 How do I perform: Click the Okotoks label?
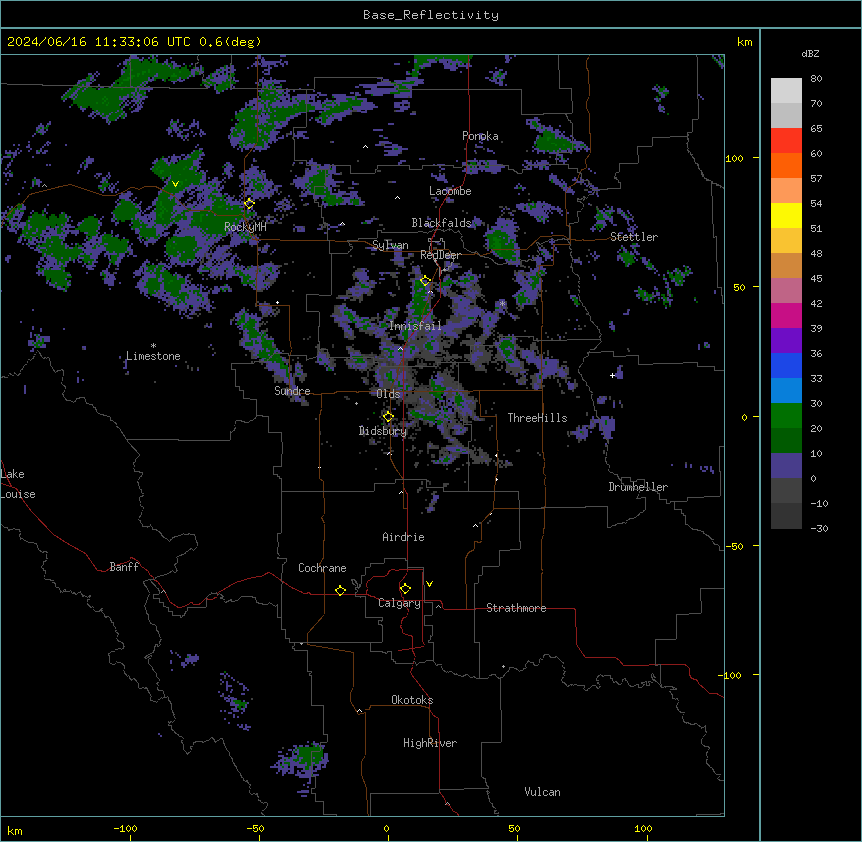412,700
